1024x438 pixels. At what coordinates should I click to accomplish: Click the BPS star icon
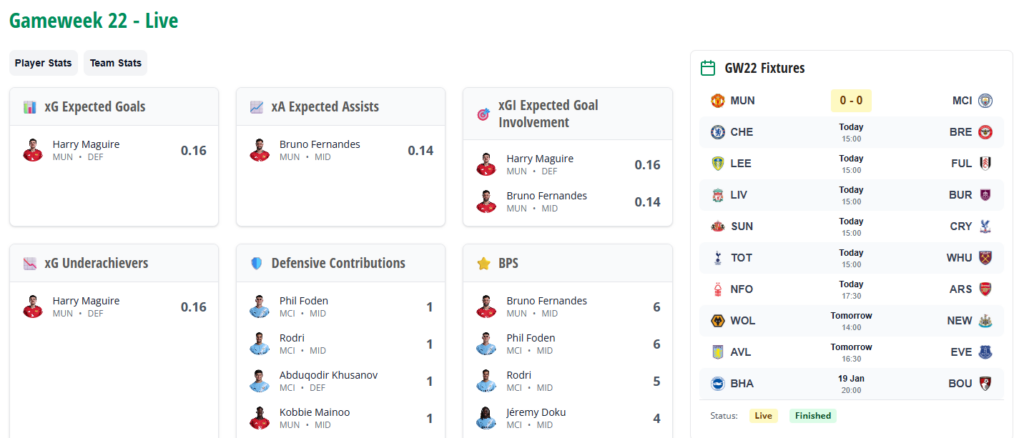pyautogui.click(x=483, y=263)
